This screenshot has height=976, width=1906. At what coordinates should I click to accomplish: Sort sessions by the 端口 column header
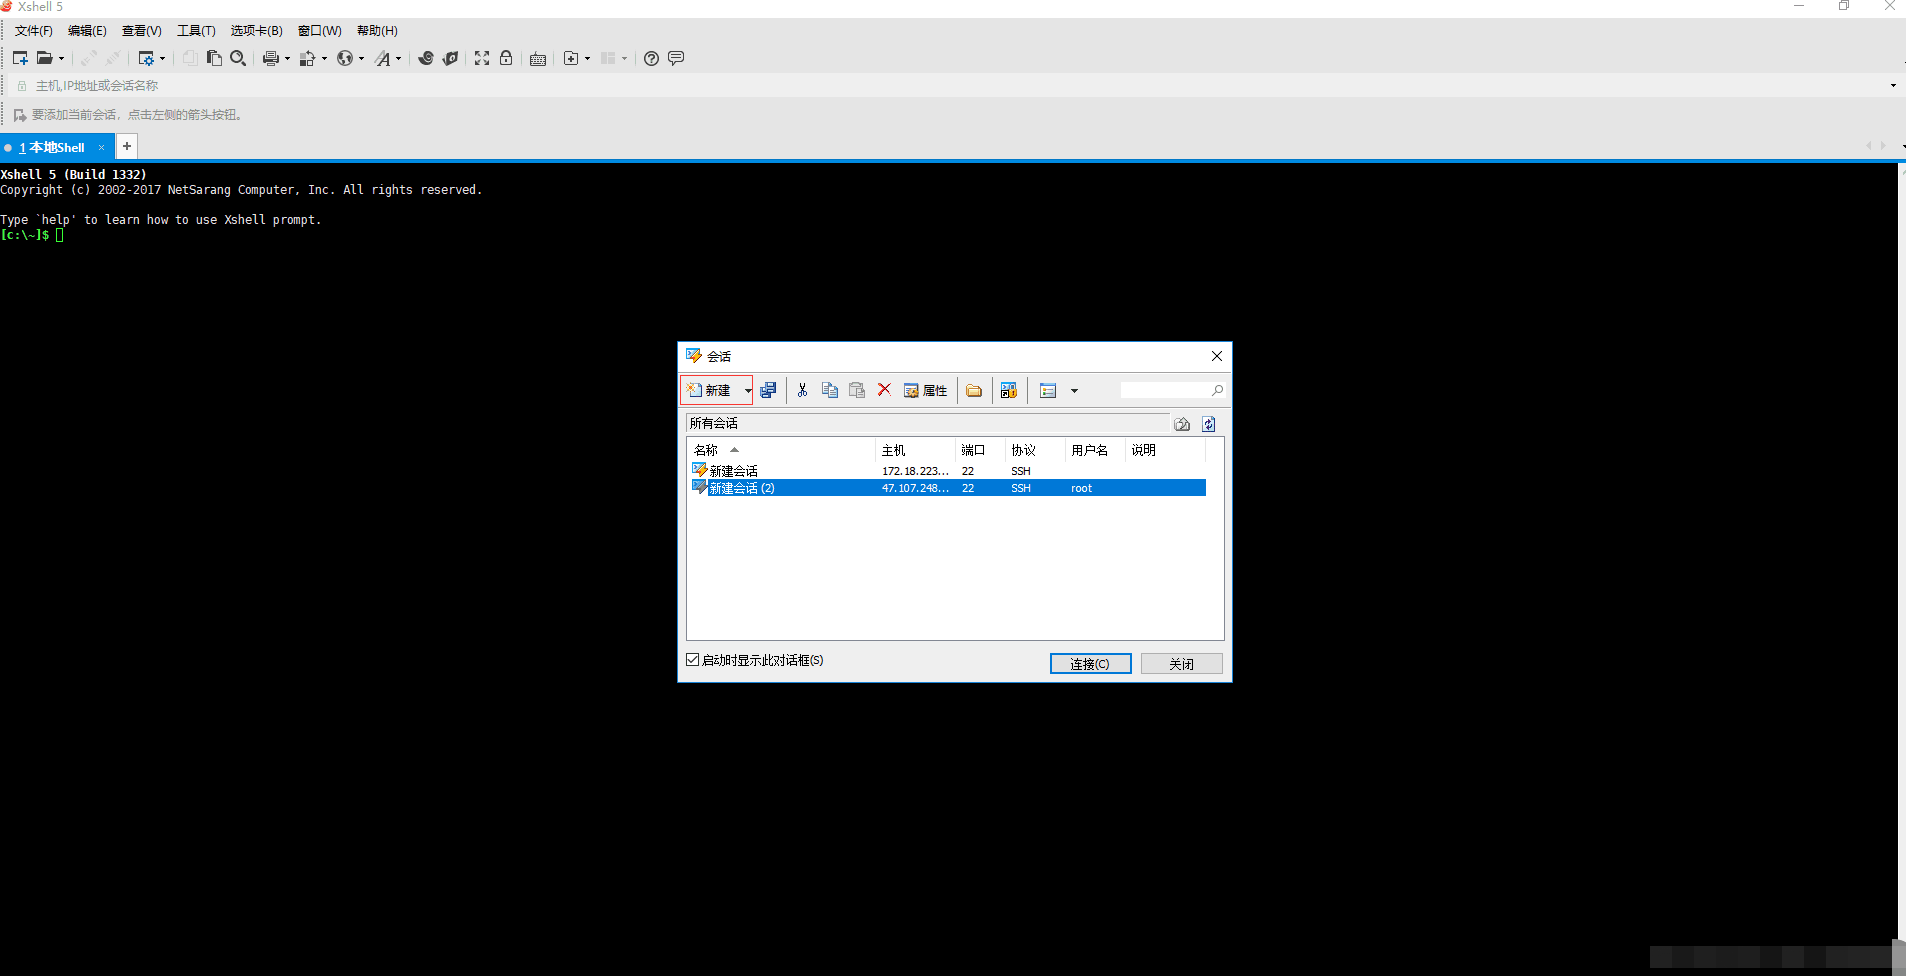[980, 450]
